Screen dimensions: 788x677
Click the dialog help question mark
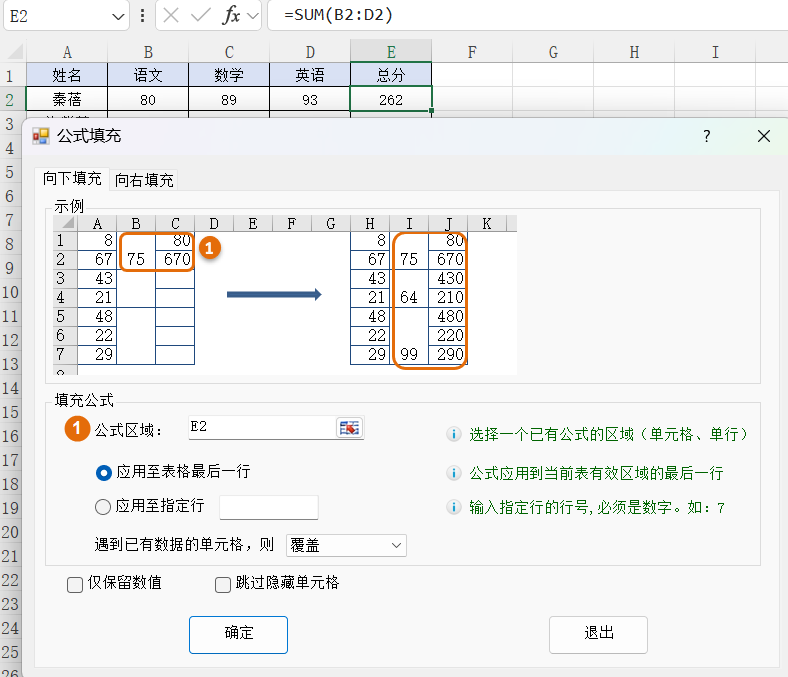(706, 136)
